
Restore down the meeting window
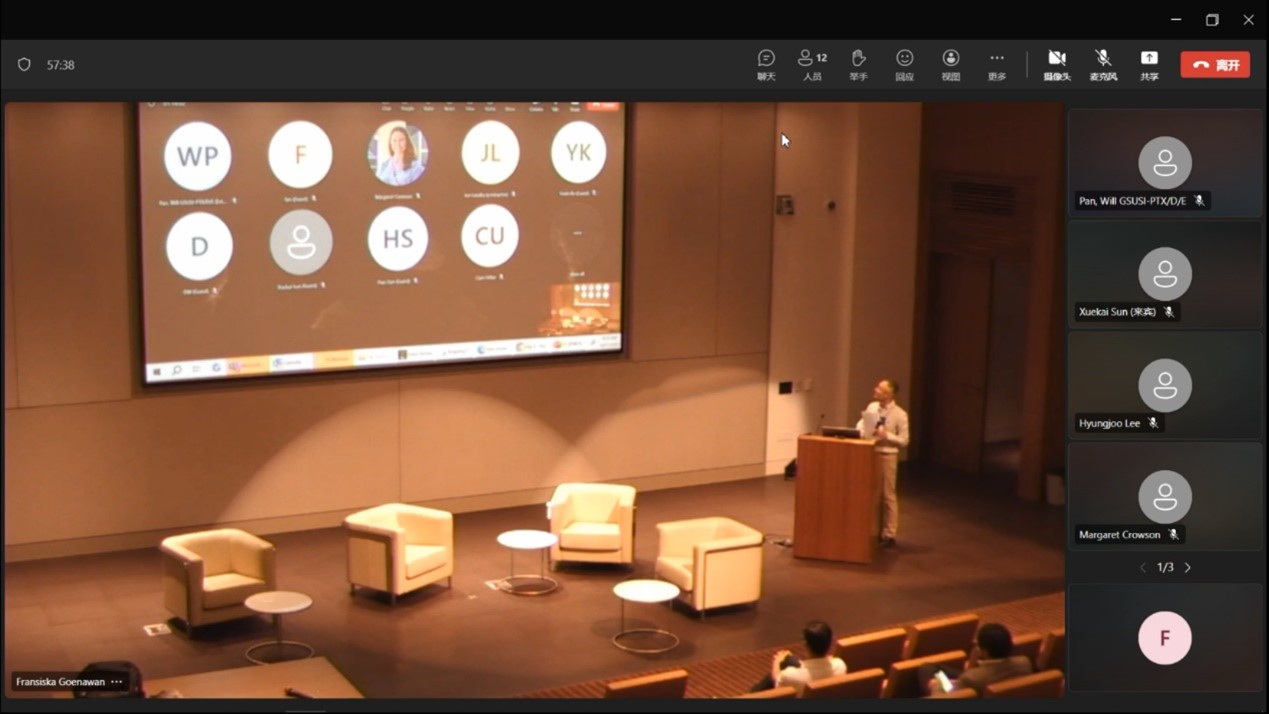click(x=1212, y=20)
